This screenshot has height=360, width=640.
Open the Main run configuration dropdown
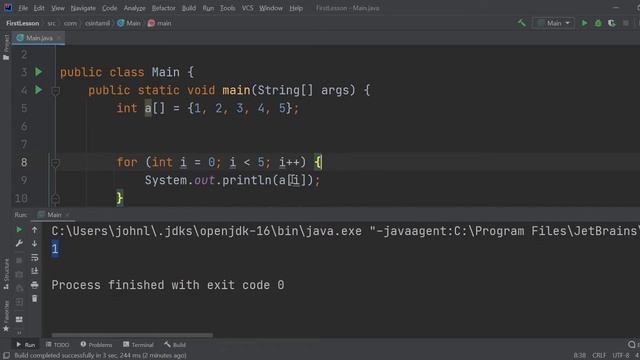coord(553,23)
